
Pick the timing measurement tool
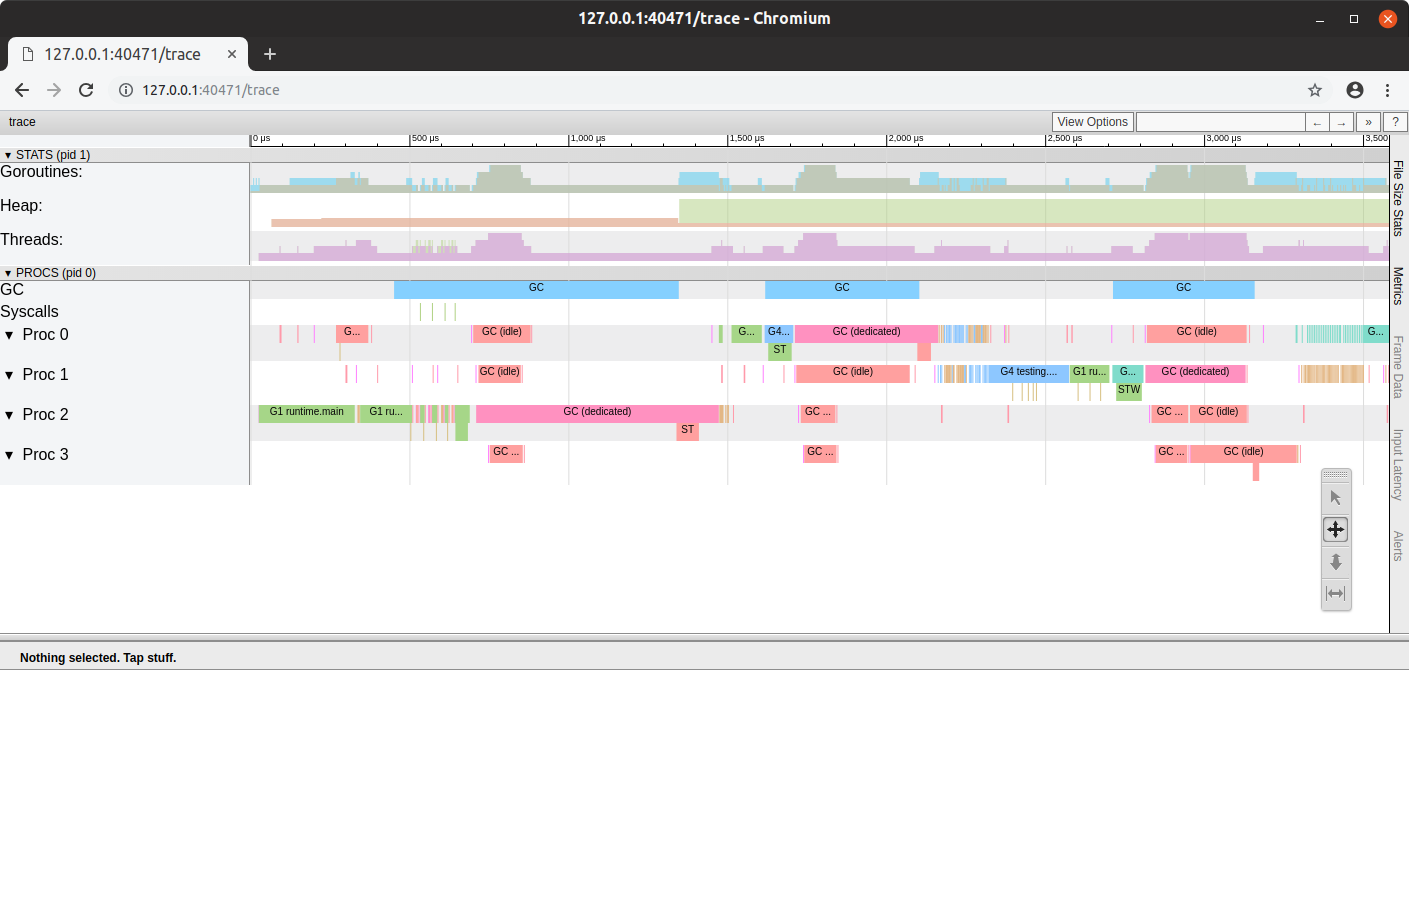pos(1335,593)
